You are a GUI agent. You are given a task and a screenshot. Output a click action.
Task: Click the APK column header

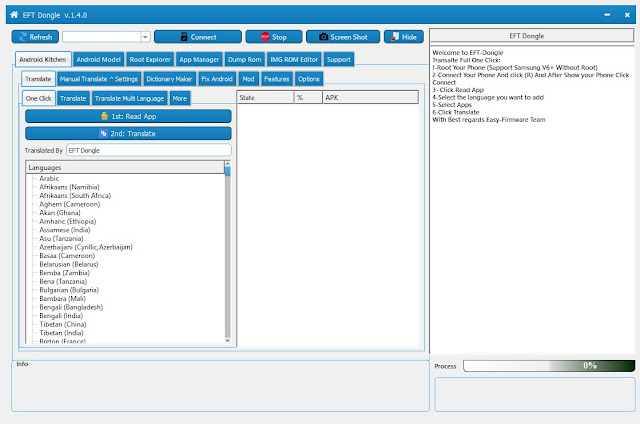[370, 98]
